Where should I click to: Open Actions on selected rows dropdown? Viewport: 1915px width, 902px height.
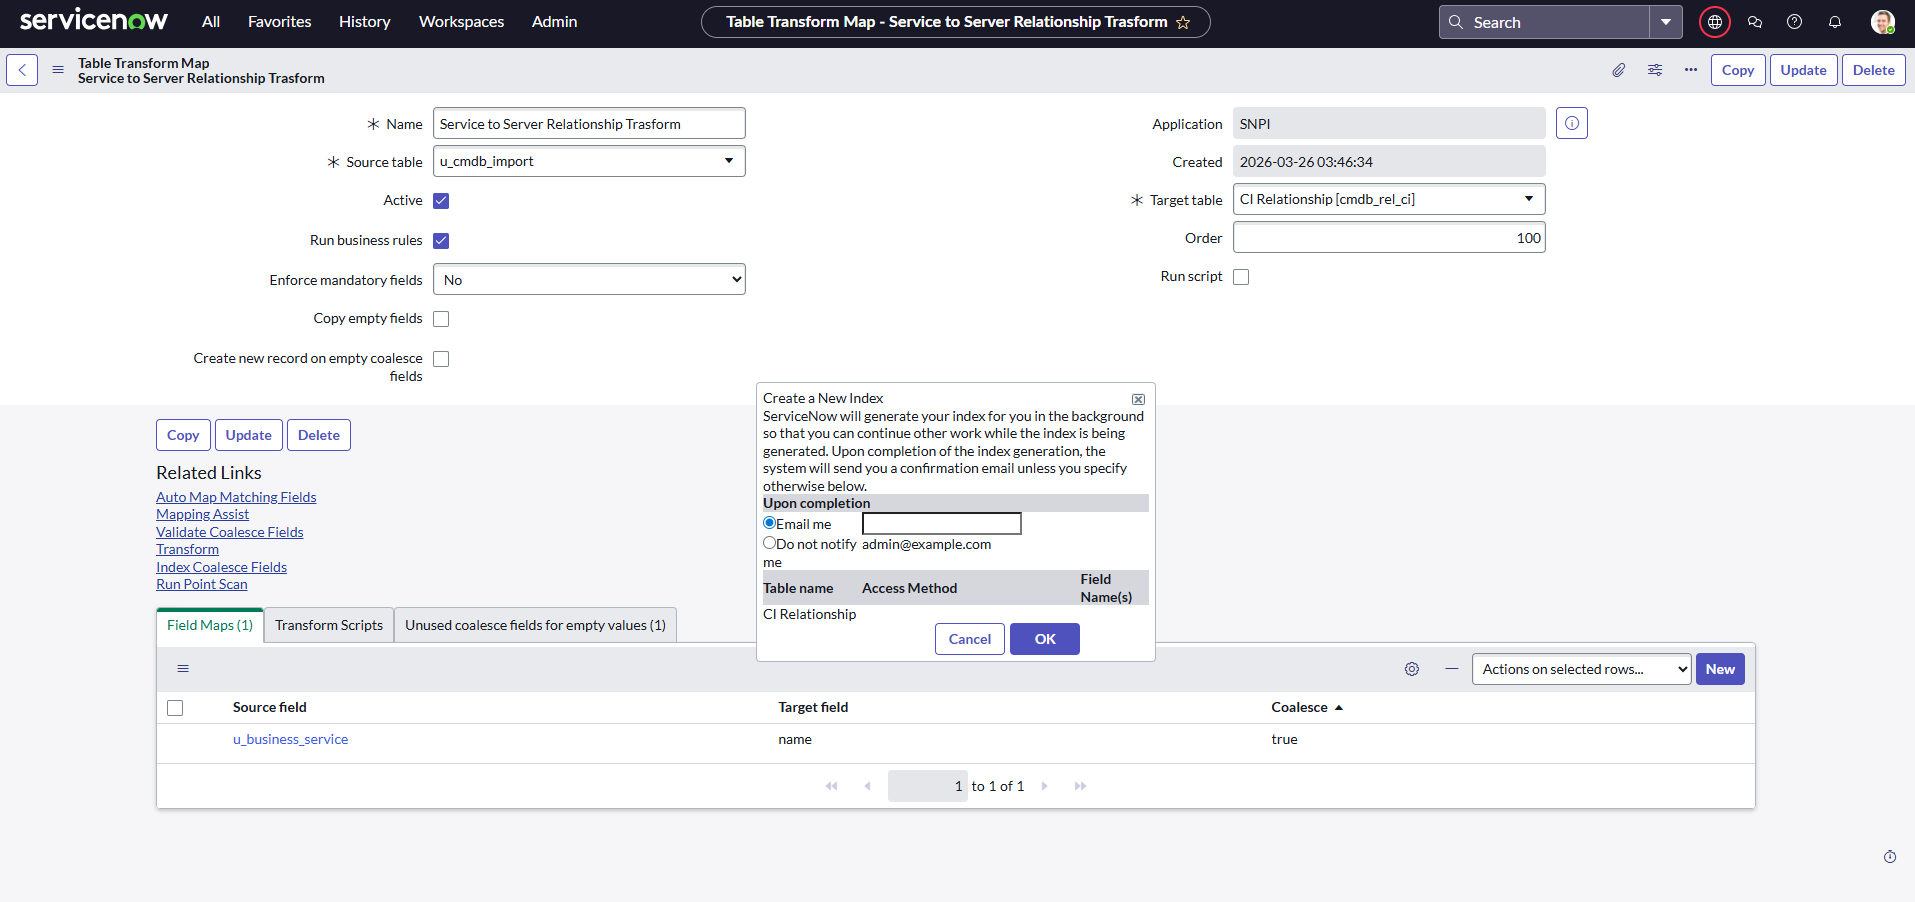click(x=1581, y=669)
